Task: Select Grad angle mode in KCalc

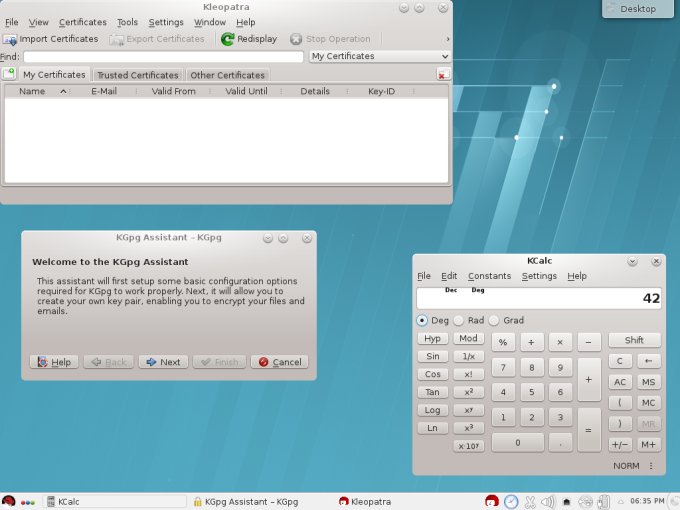Action: pos(506,320)
